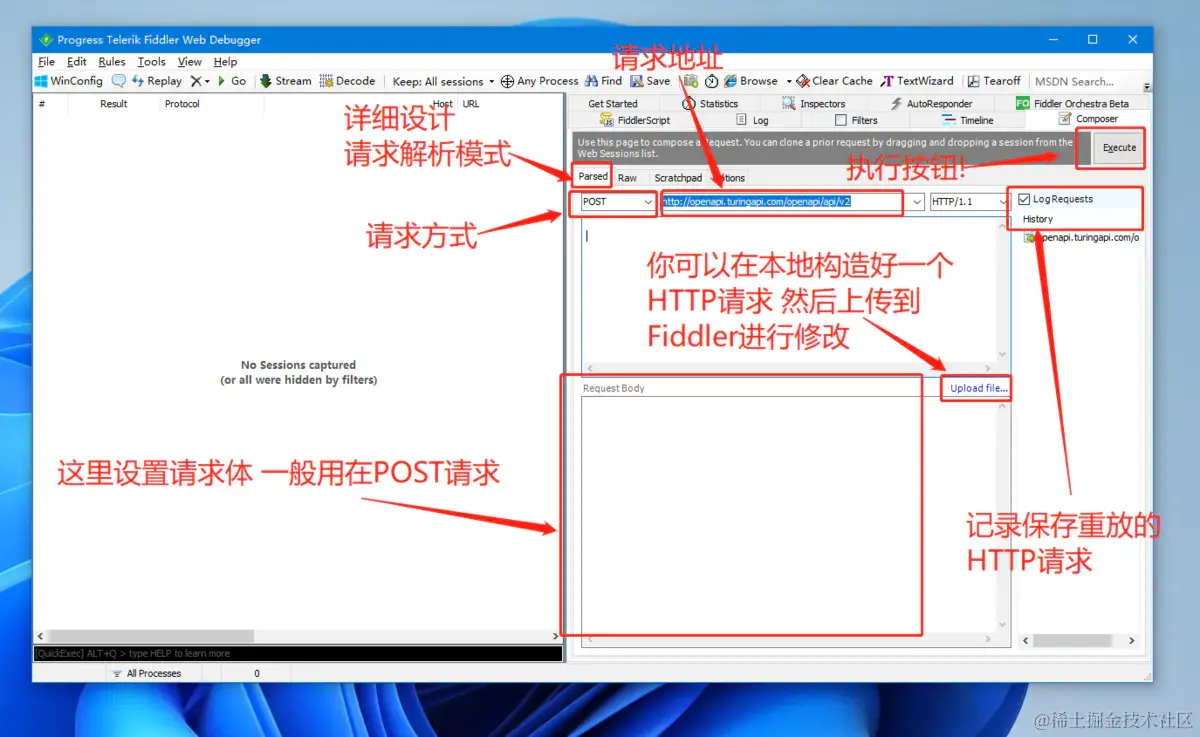
Task: Enable the Log Requests checkbox
Action: tap(1024, 199)
